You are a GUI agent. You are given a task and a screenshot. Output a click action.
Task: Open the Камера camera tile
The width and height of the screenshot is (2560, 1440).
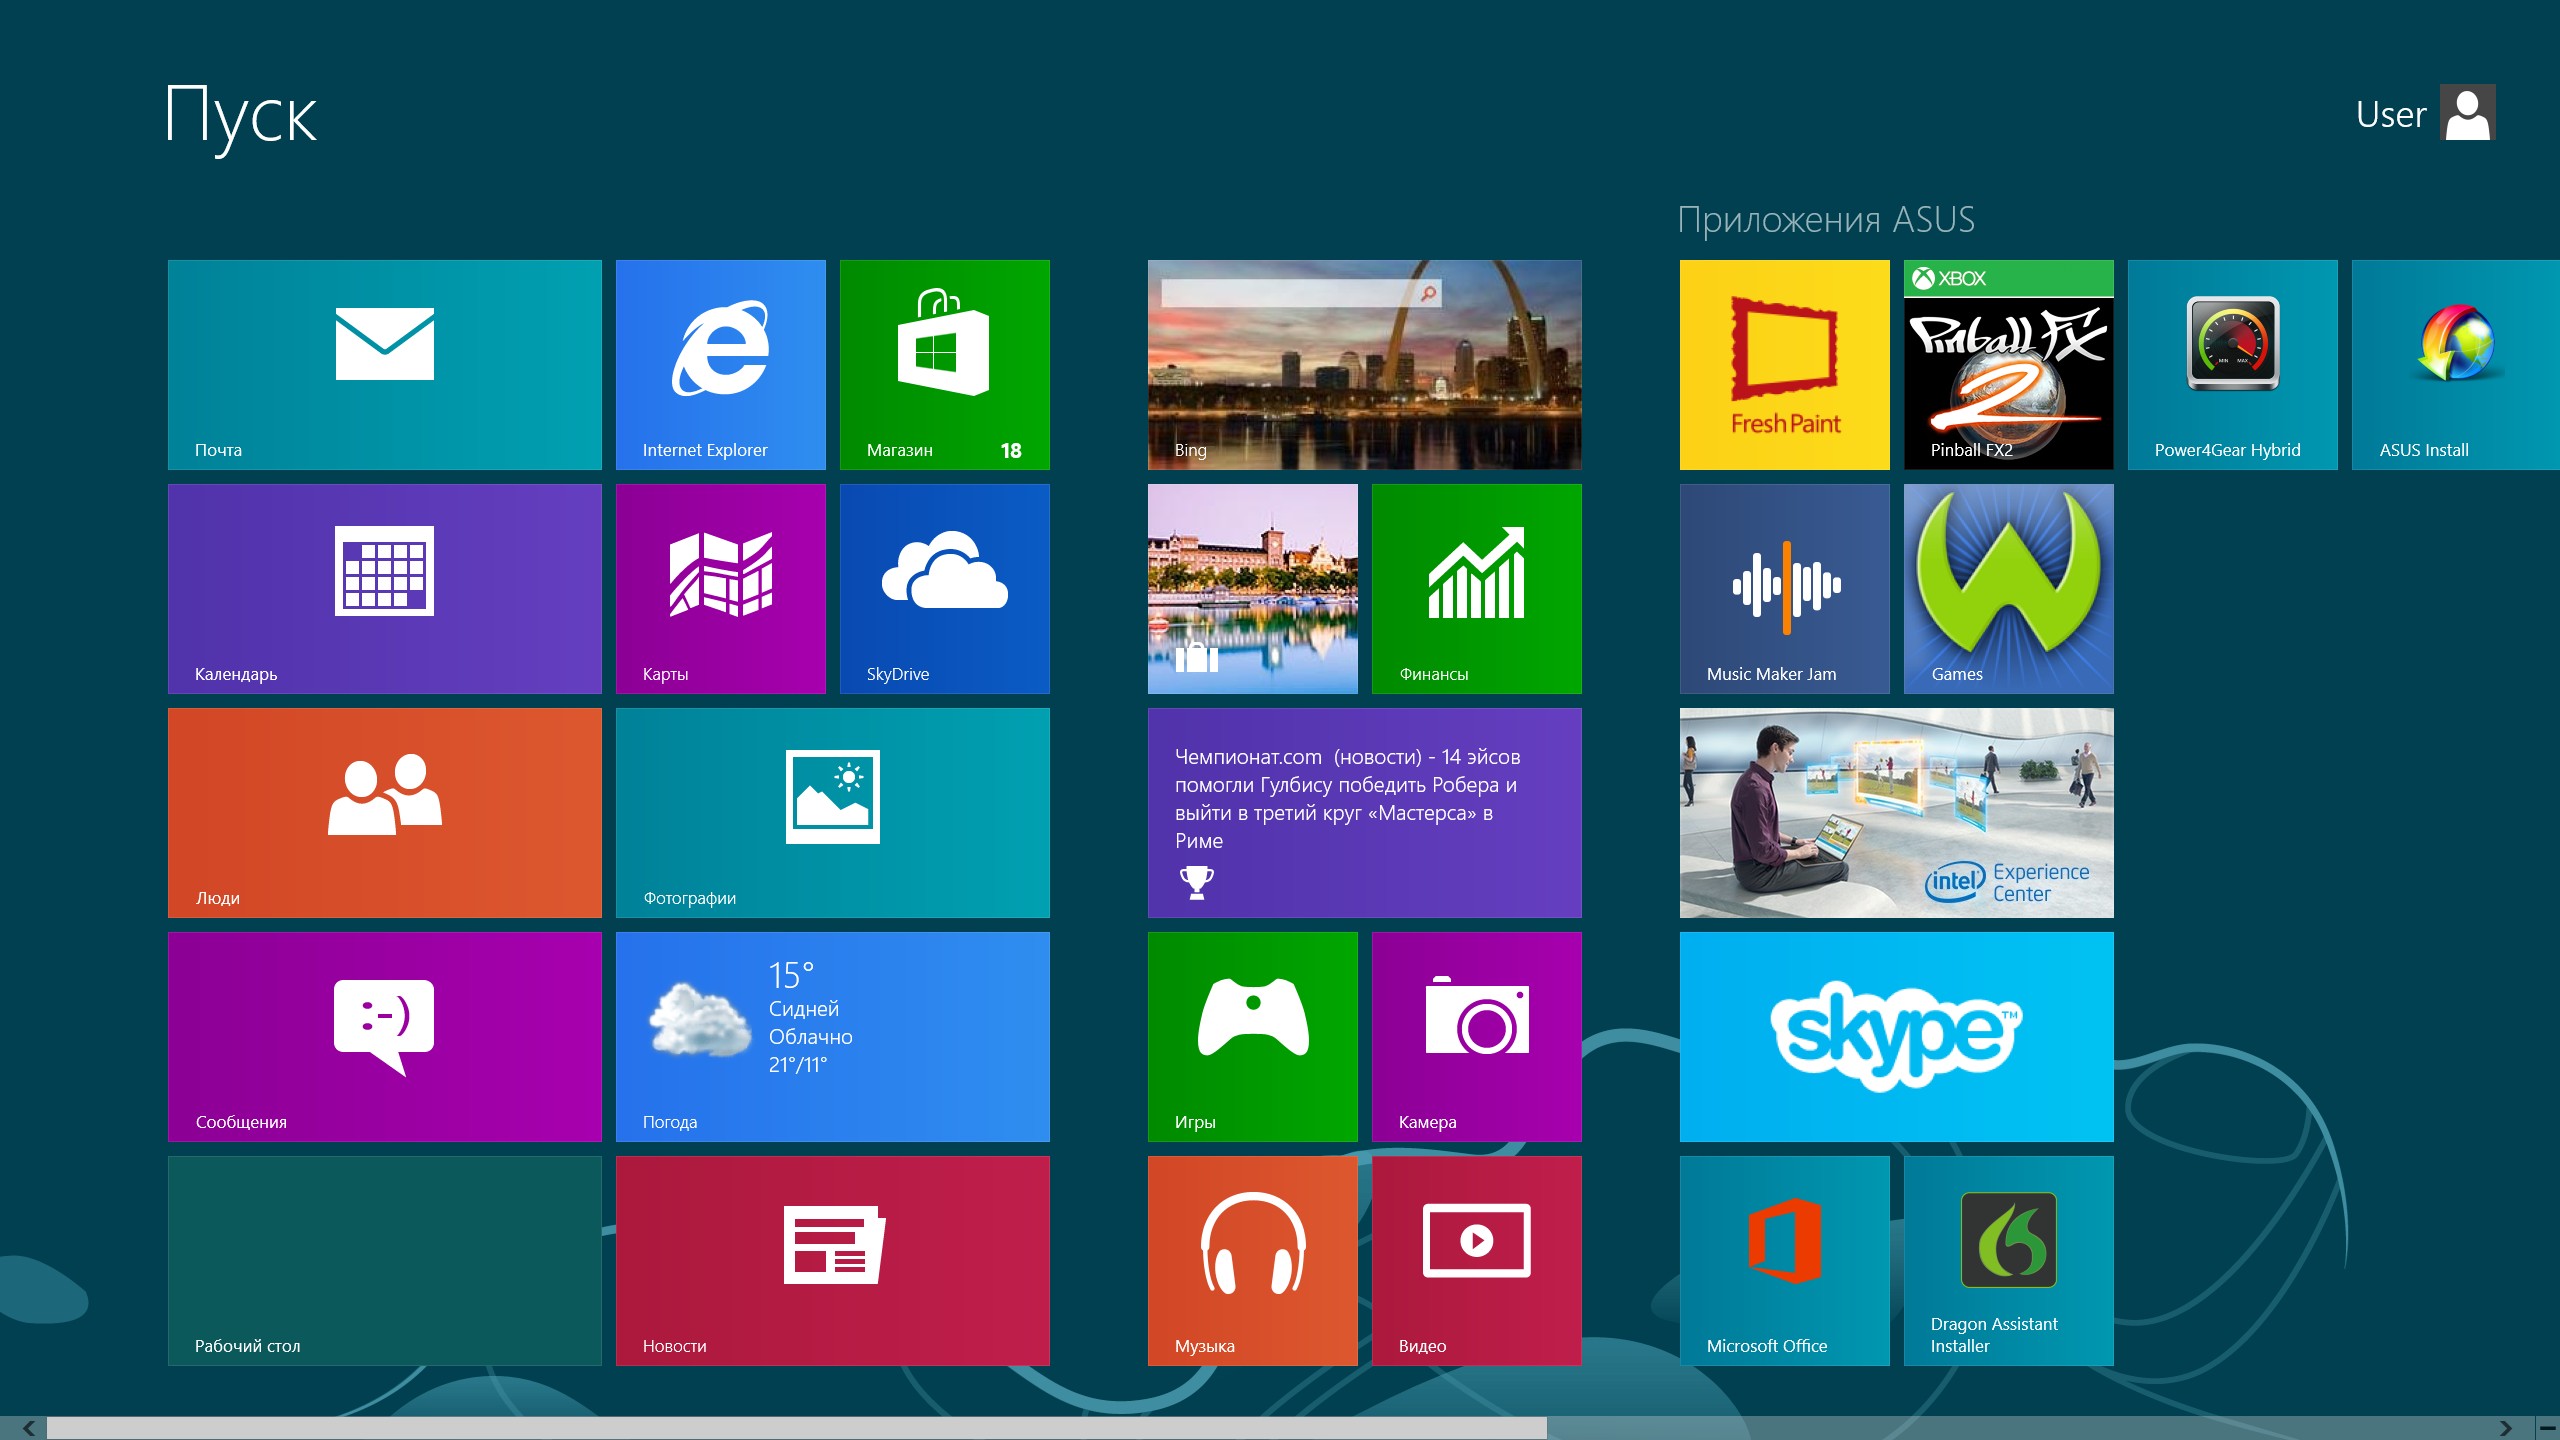1476,1037
